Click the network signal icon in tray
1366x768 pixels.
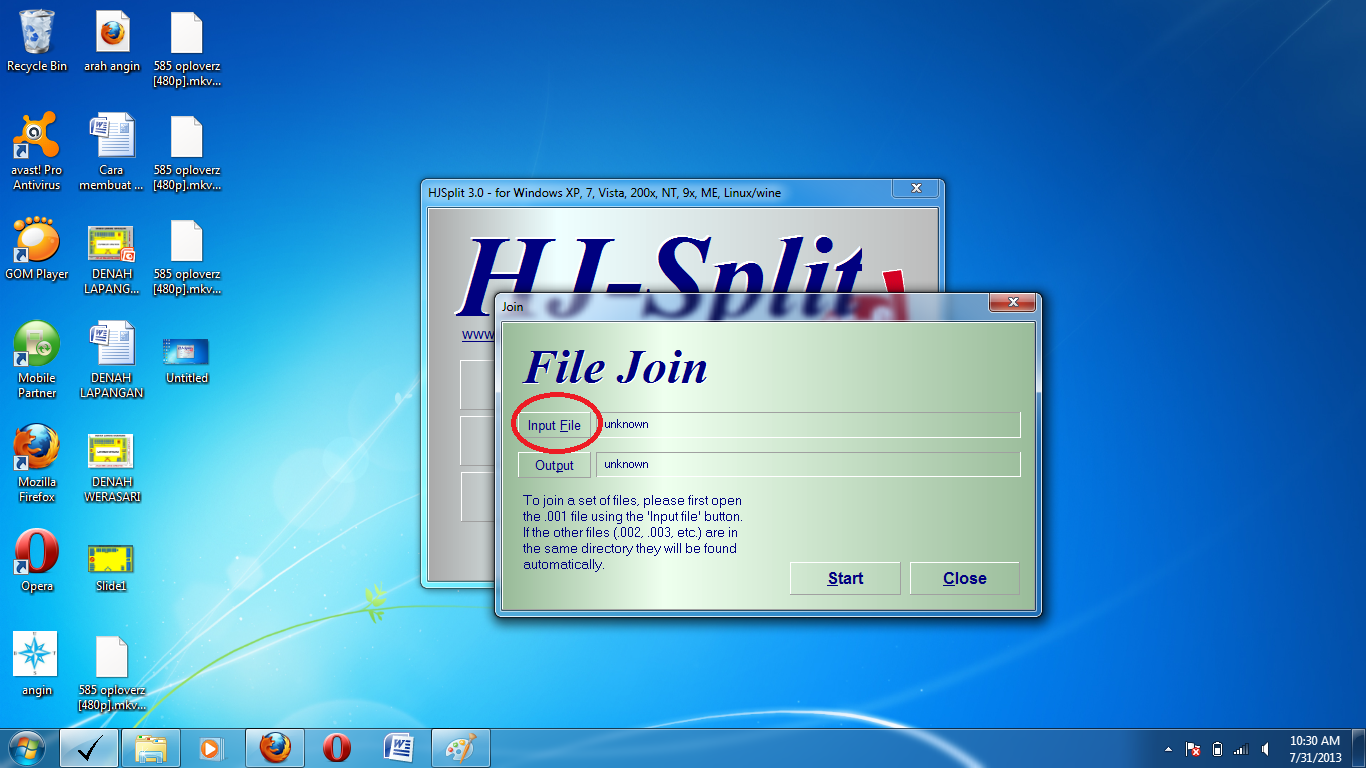[1241, 749]
